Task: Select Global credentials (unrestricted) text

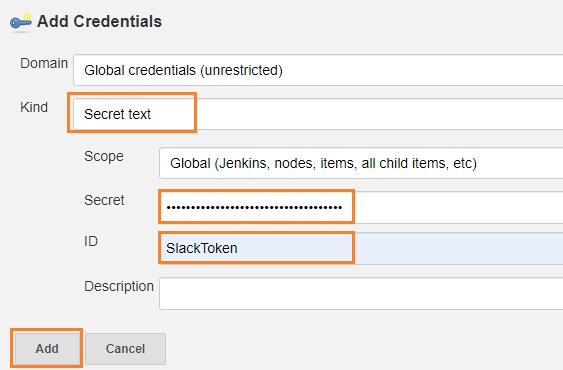Action: 183,70
